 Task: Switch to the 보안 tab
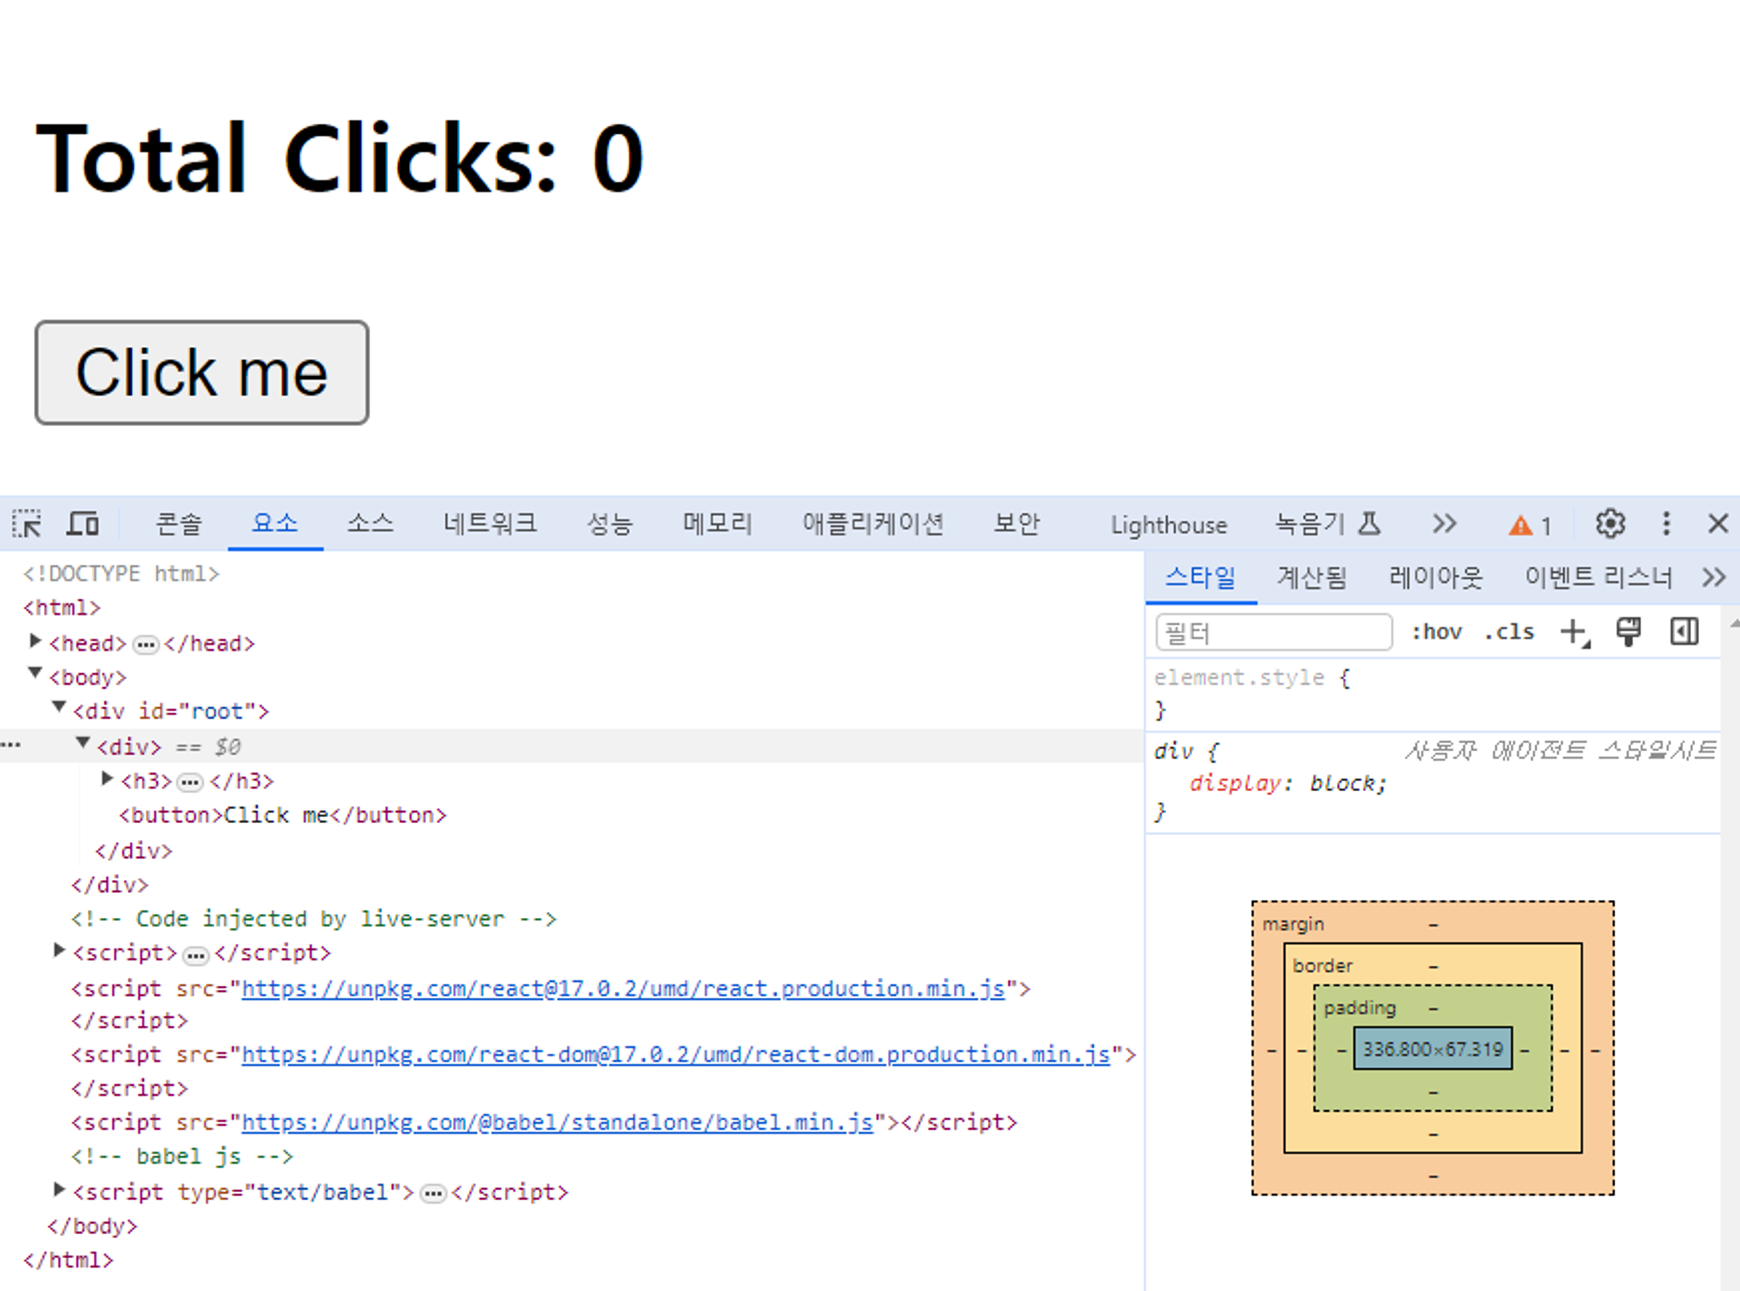(x=1016, y=524)
